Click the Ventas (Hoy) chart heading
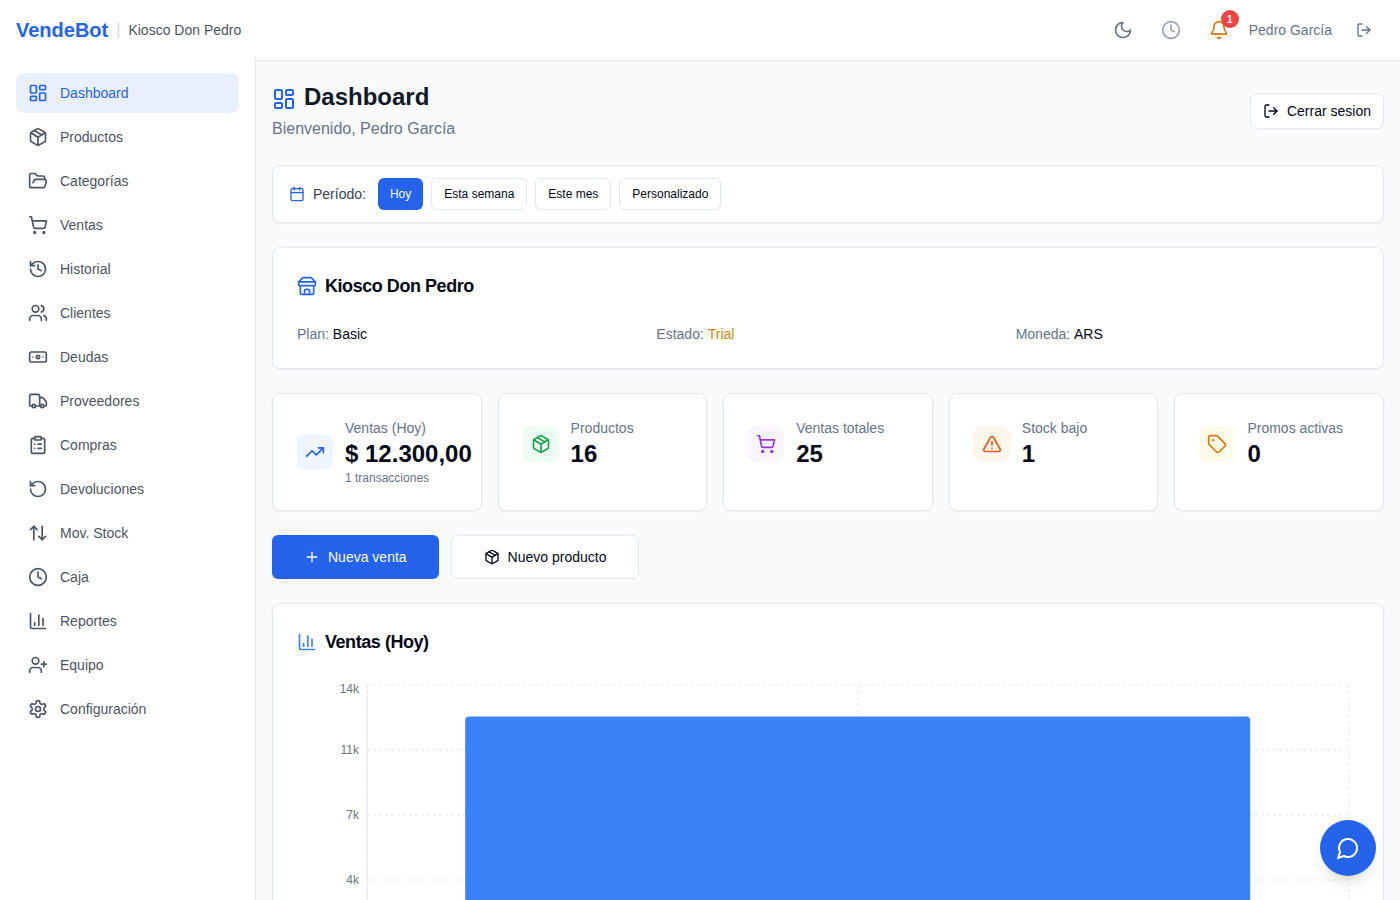 pyautogui.click(x=377, y=642)
